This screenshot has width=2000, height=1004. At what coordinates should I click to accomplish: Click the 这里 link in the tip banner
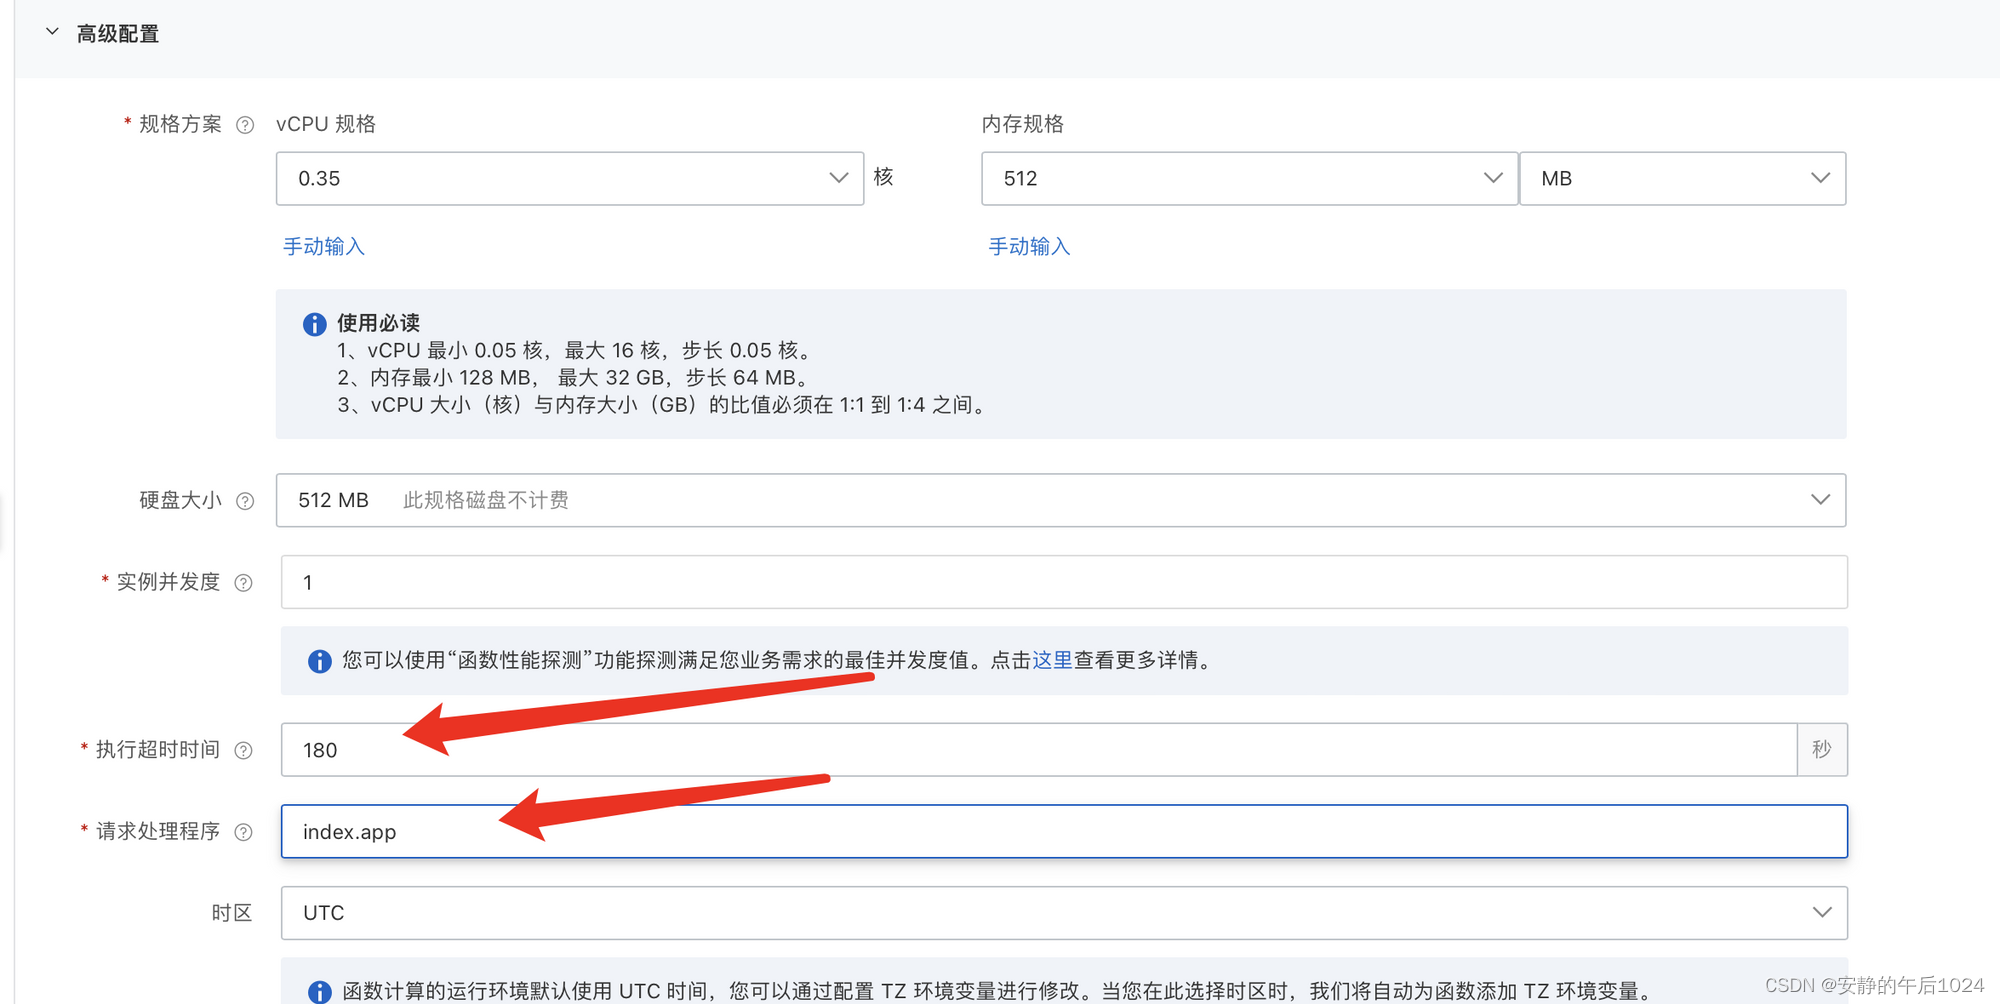[x=1052, y=660]
